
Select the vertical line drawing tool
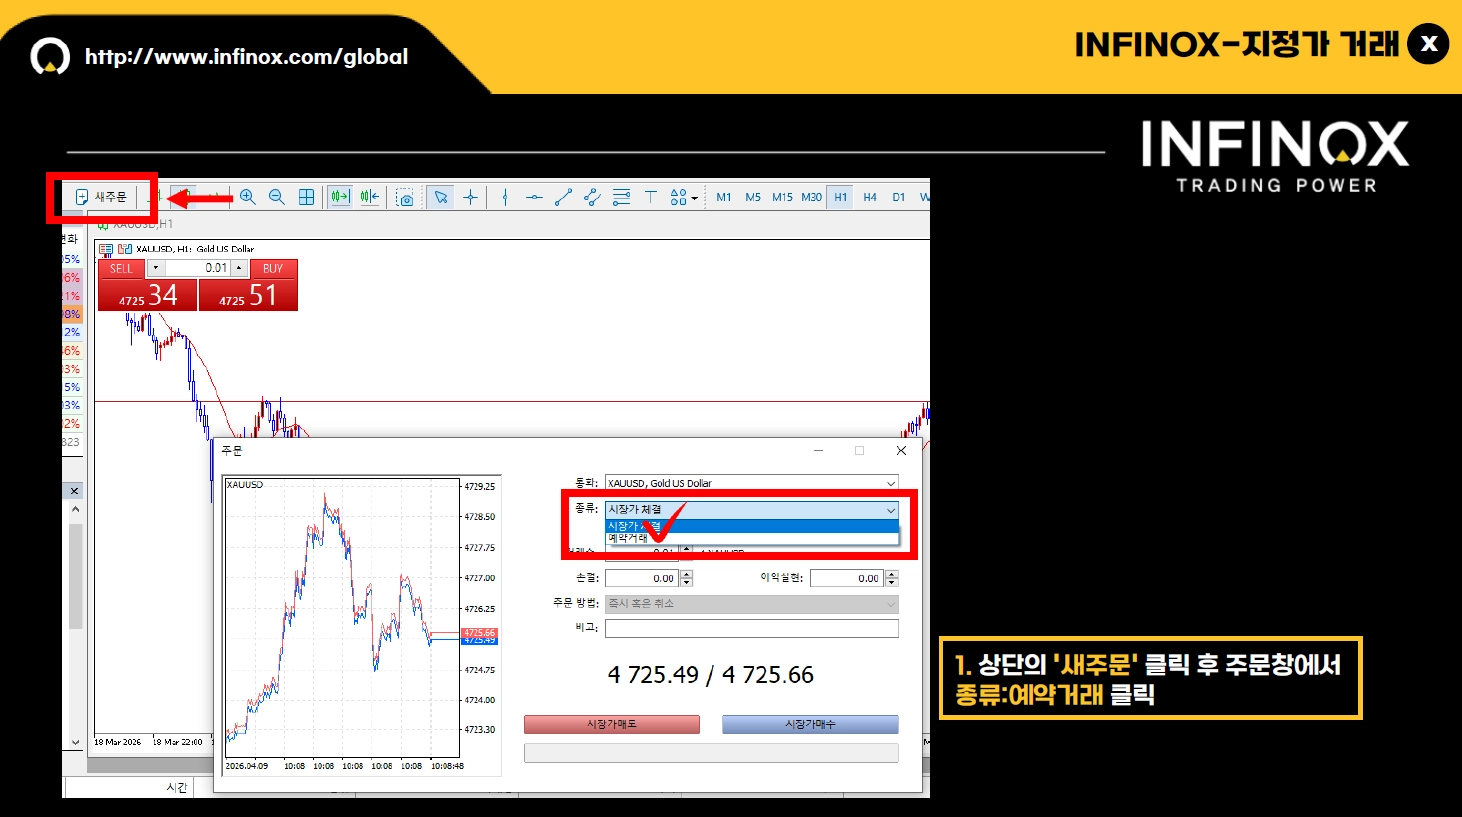[505, 197]
